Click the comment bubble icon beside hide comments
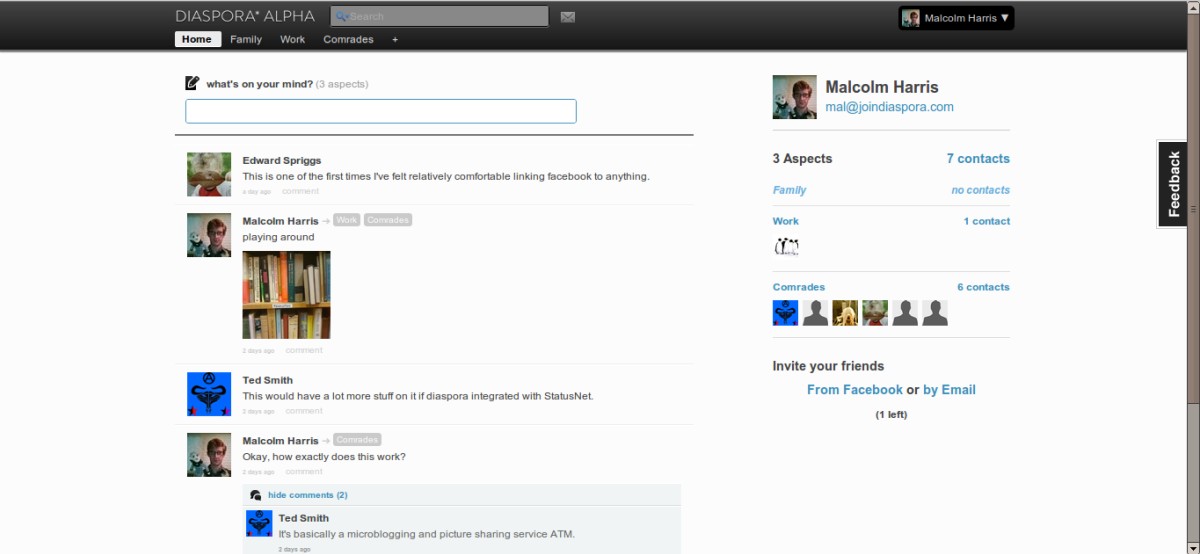 pyautogui.click(x=256, y=495)
